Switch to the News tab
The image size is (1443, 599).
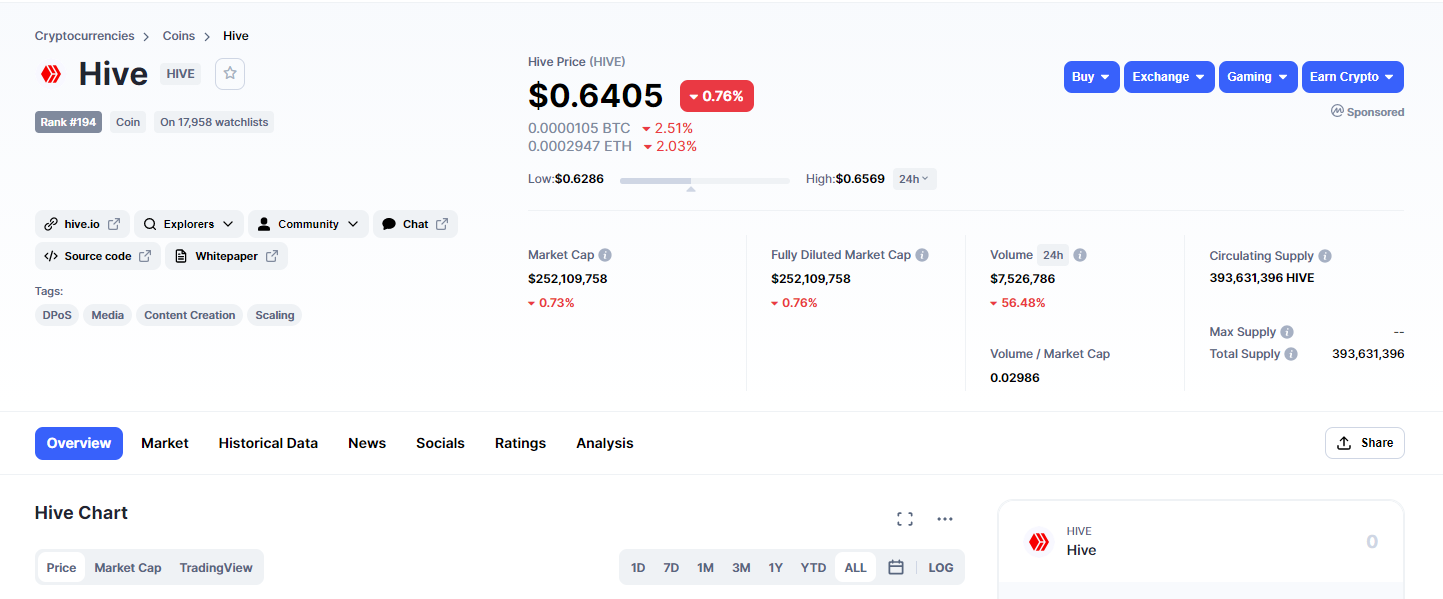pyautogui.click(x=367, y=443)
